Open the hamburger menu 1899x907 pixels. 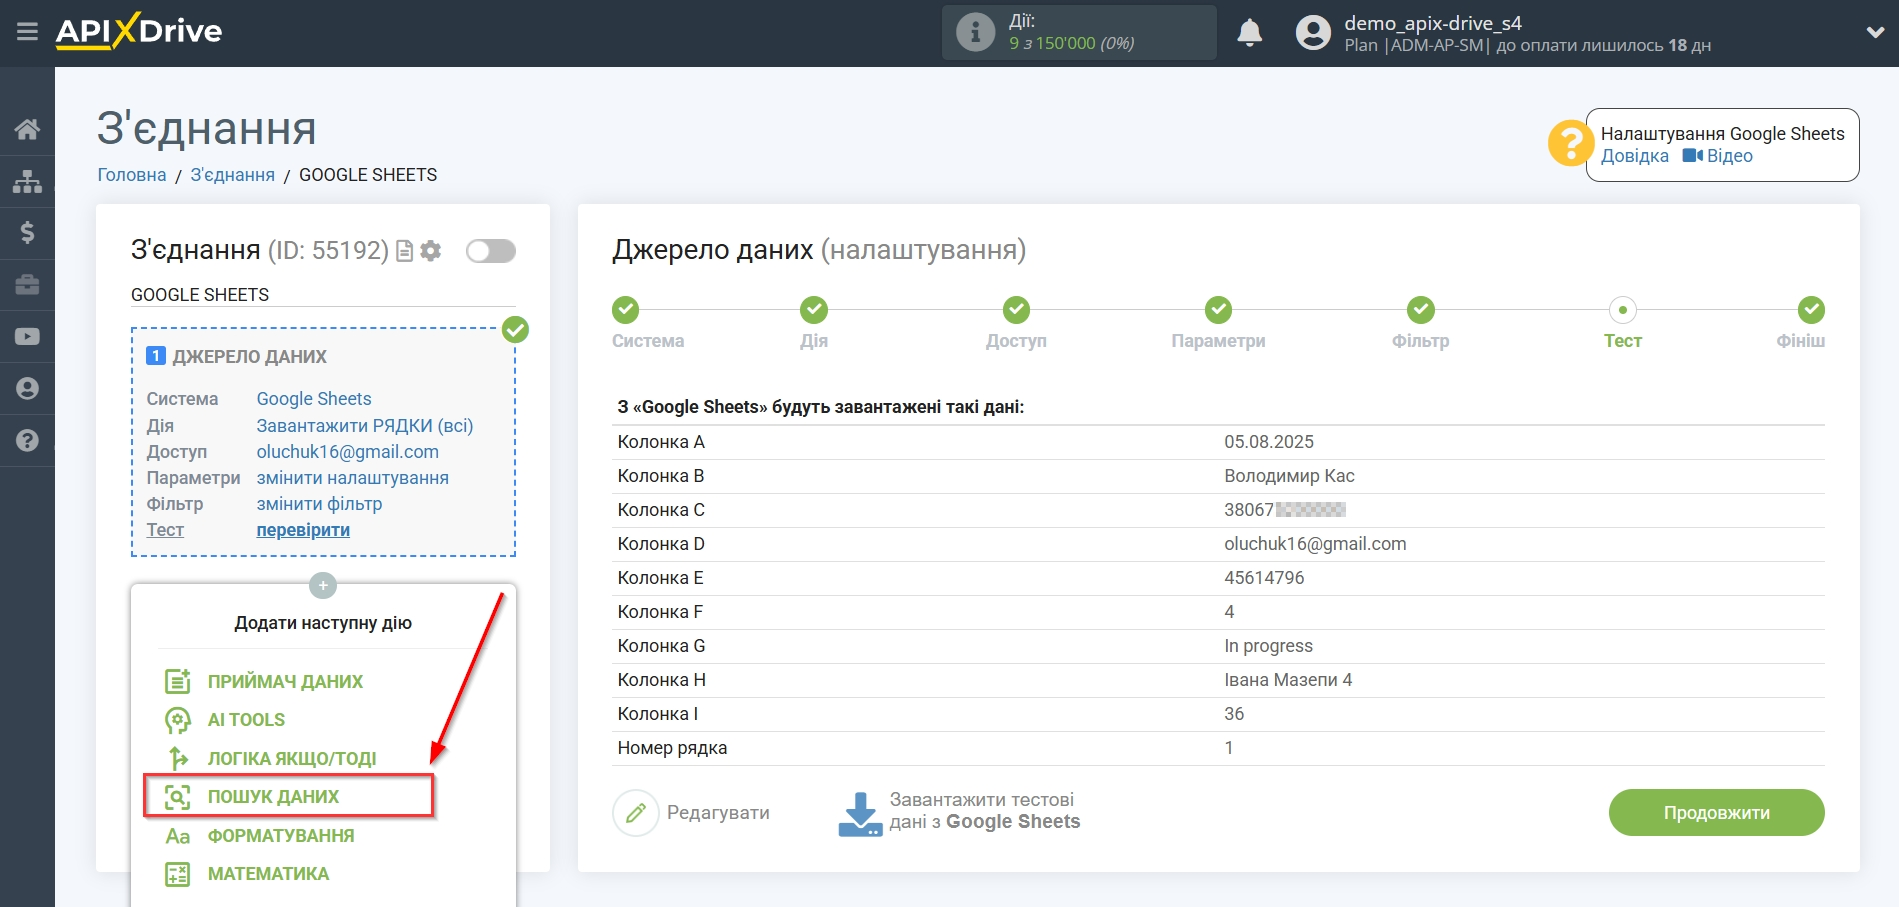point(27,32)
